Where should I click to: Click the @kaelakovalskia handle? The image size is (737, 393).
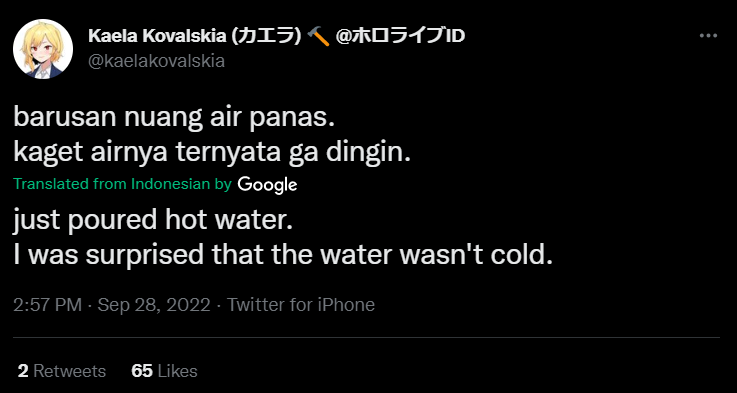[157, 61]
